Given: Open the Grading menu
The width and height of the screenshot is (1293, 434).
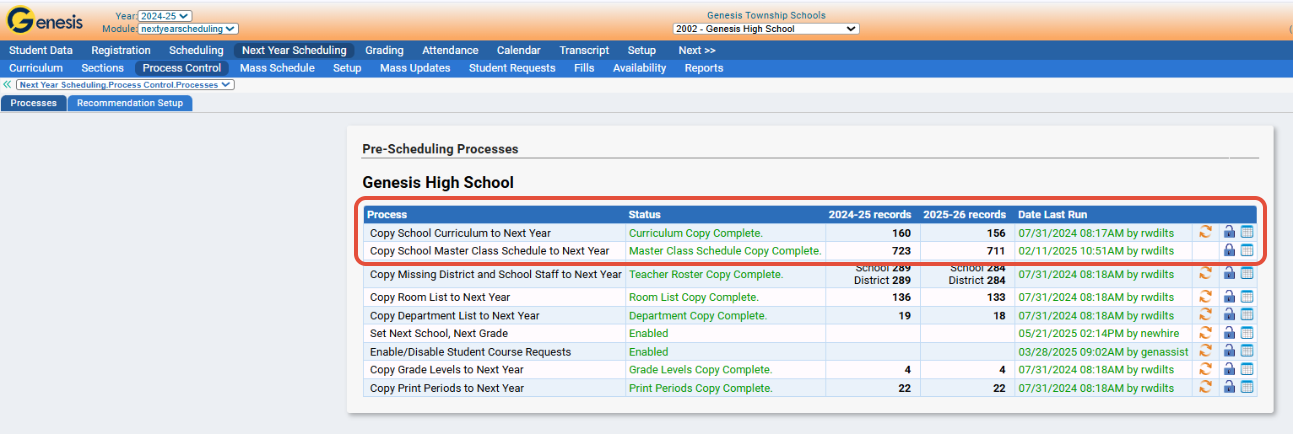Looking at the screenshot, I should click(384, 50).
